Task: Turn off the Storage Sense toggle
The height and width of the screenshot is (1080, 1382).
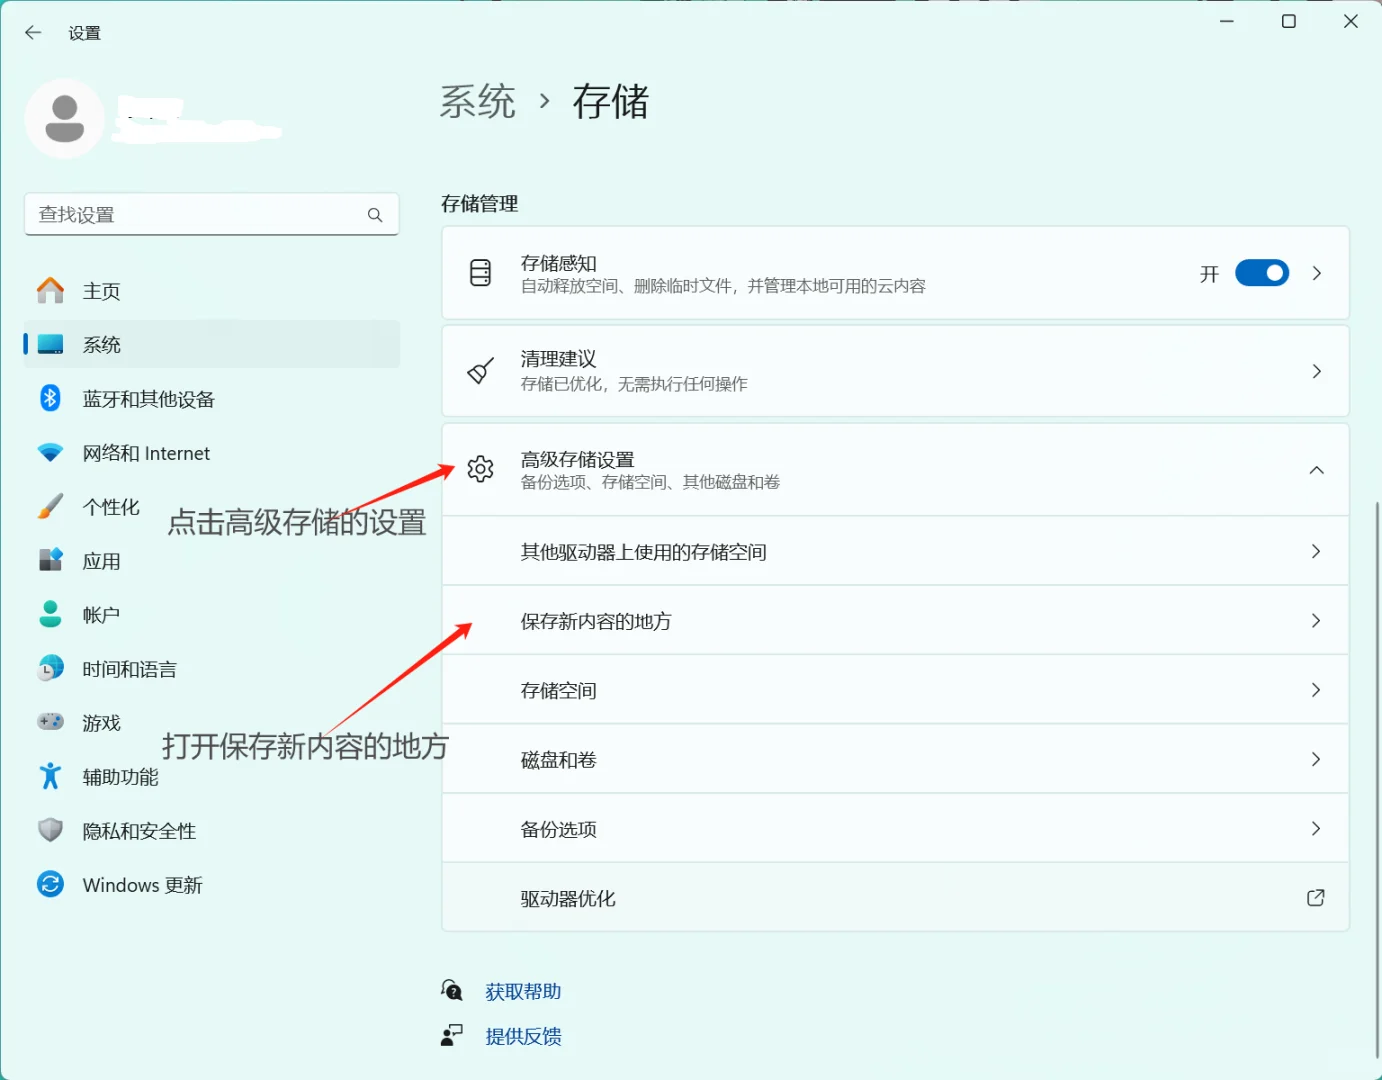Action: [x=1262, y=272]
